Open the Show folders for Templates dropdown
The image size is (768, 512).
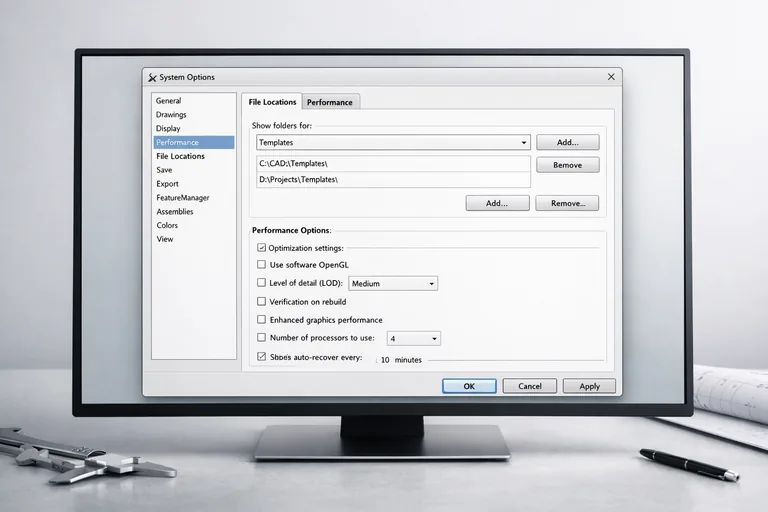tap(523, 143)
